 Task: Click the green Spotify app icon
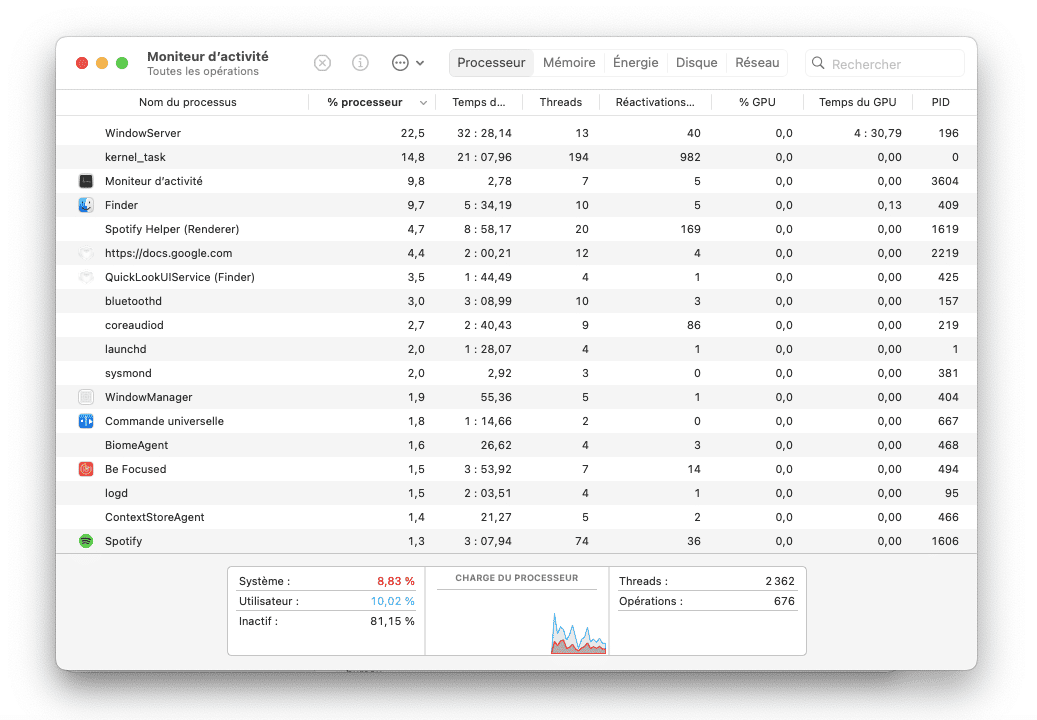click(x=86, y=541)
